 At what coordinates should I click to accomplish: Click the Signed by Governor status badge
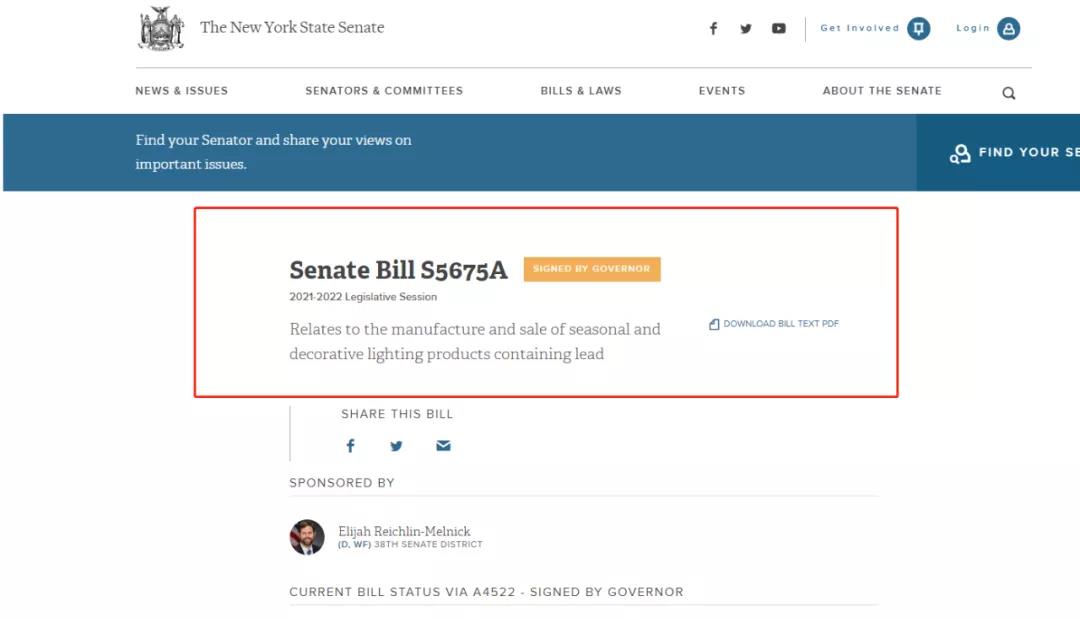point(591,269)
